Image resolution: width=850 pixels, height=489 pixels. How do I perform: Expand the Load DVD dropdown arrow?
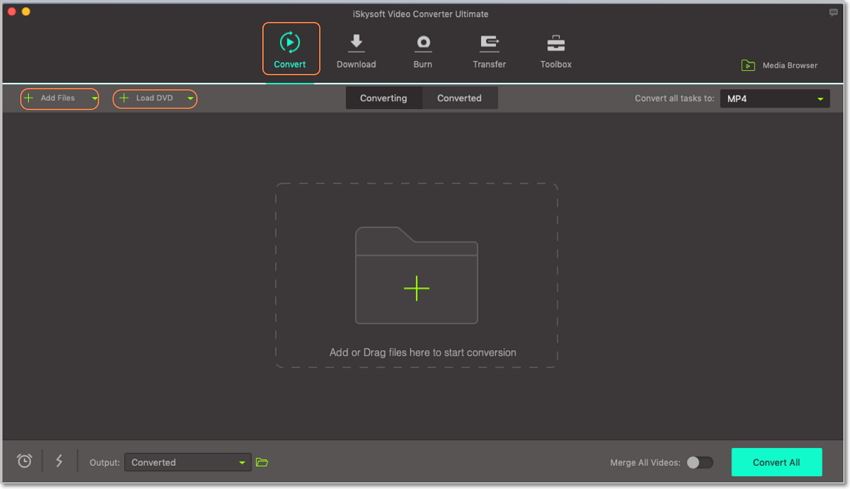[190, 99]
